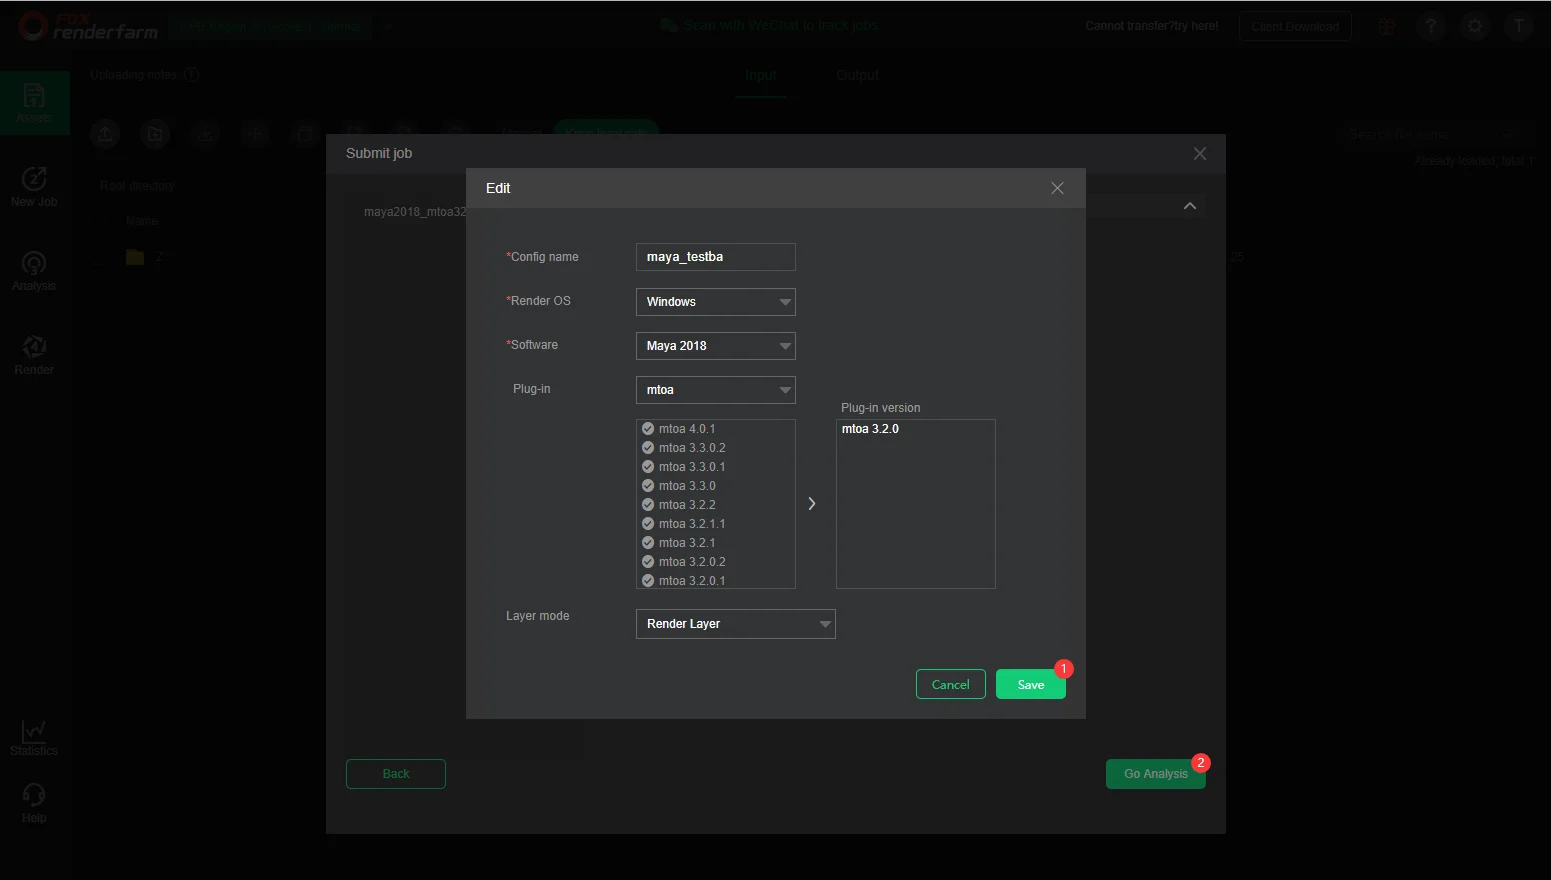The height and width of the screenshot is (880, 1551).
Task: Click 'Scan with WeChat to track jobs'
Action: (x=769, y=25)
